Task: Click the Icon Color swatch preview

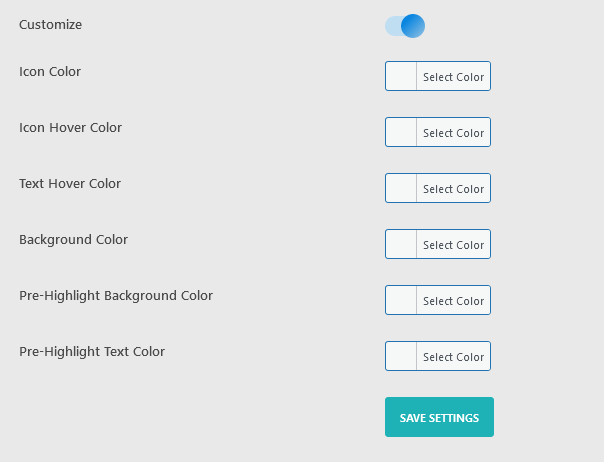Action: (401, 77)
